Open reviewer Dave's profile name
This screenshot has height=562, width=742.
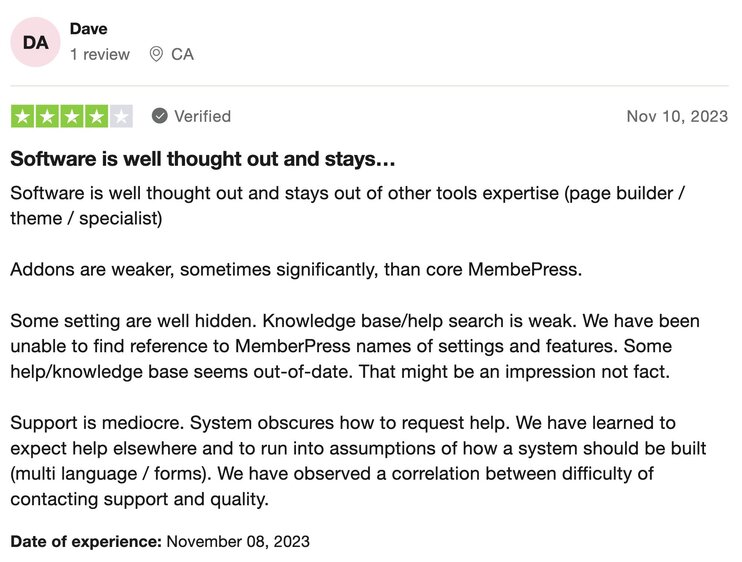[x=89, y=29]
